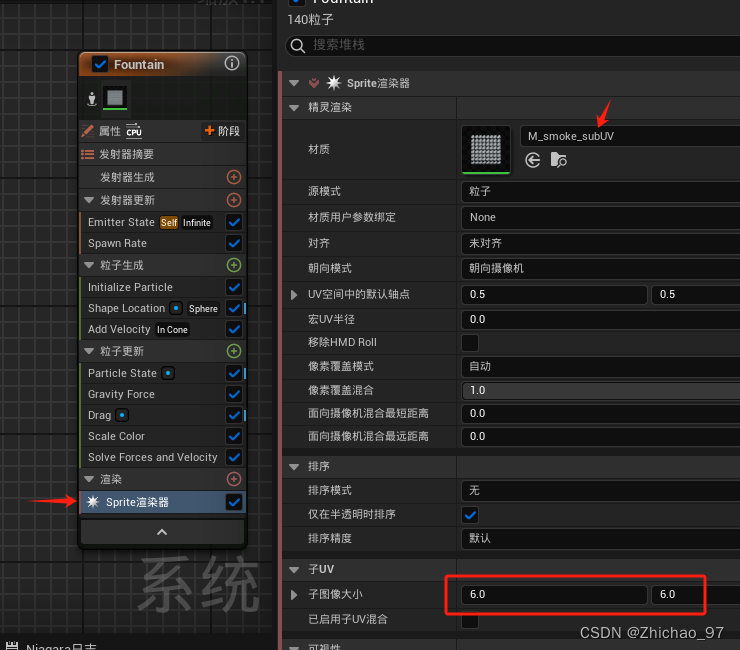Open the 对齐 alignment dropdown

pyautogui.click(x=601, y=243)
